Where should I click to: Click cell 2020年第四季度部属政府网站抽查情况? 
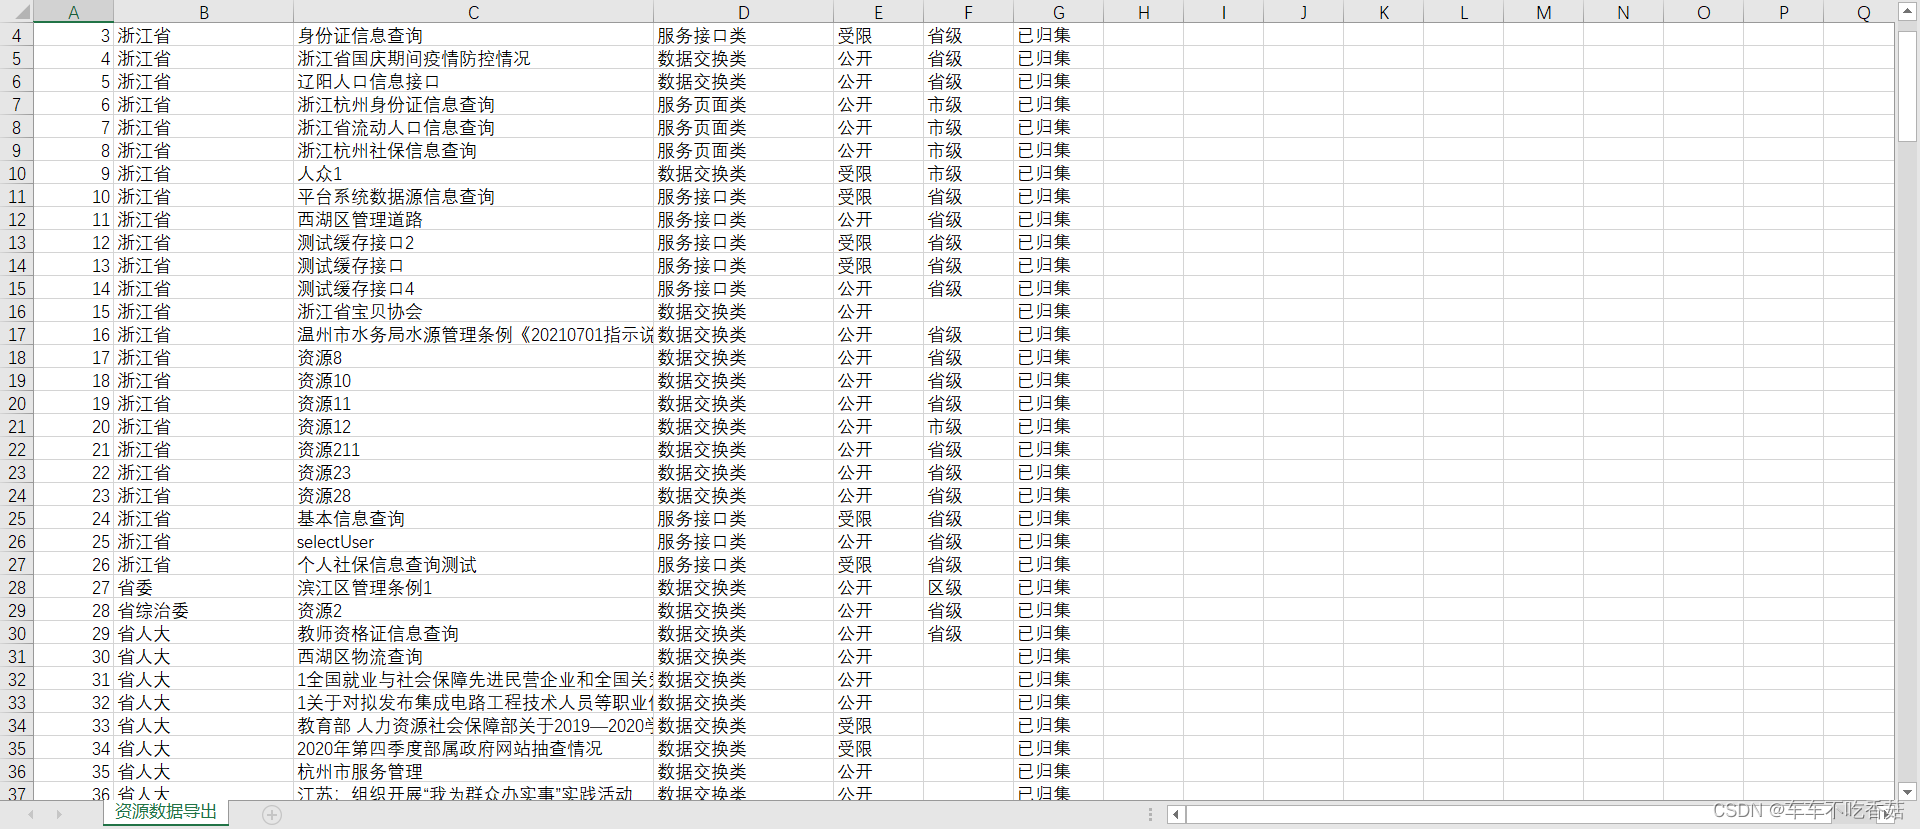474,748
